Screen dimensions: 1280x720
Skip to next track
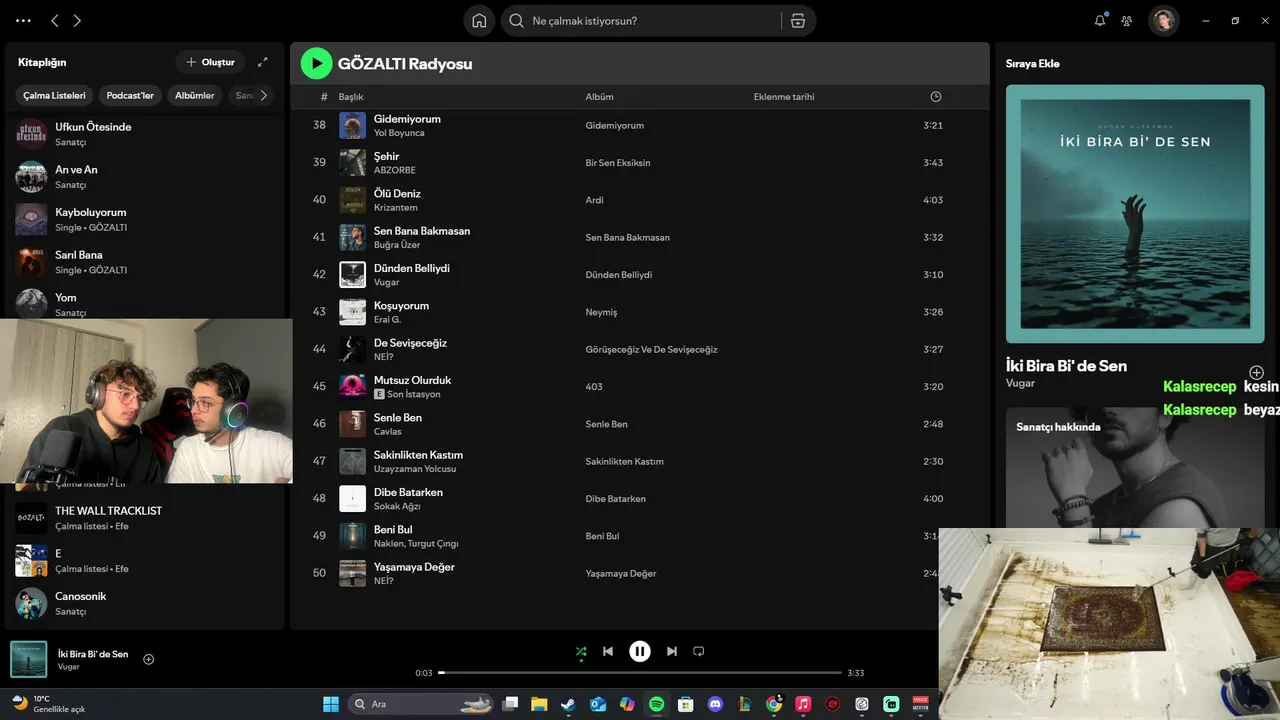tap(672, 651)
